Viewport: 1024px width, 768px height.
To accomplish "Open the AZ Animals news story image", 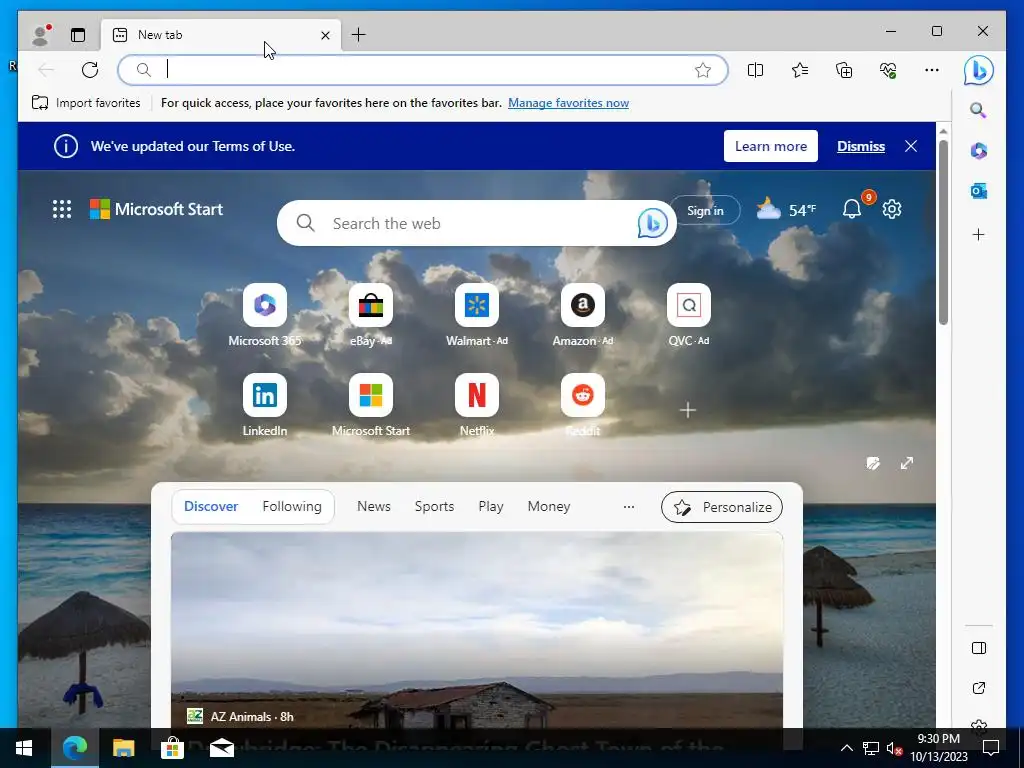I will [477, 630].
